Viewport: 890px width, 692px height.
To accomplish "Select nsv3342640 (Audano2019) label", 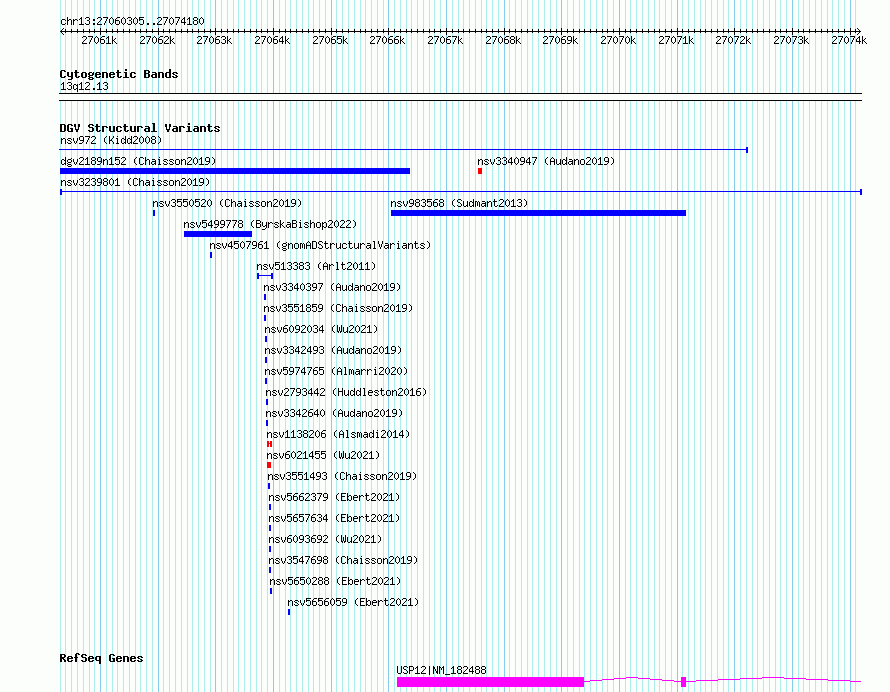I will point(334,413).
